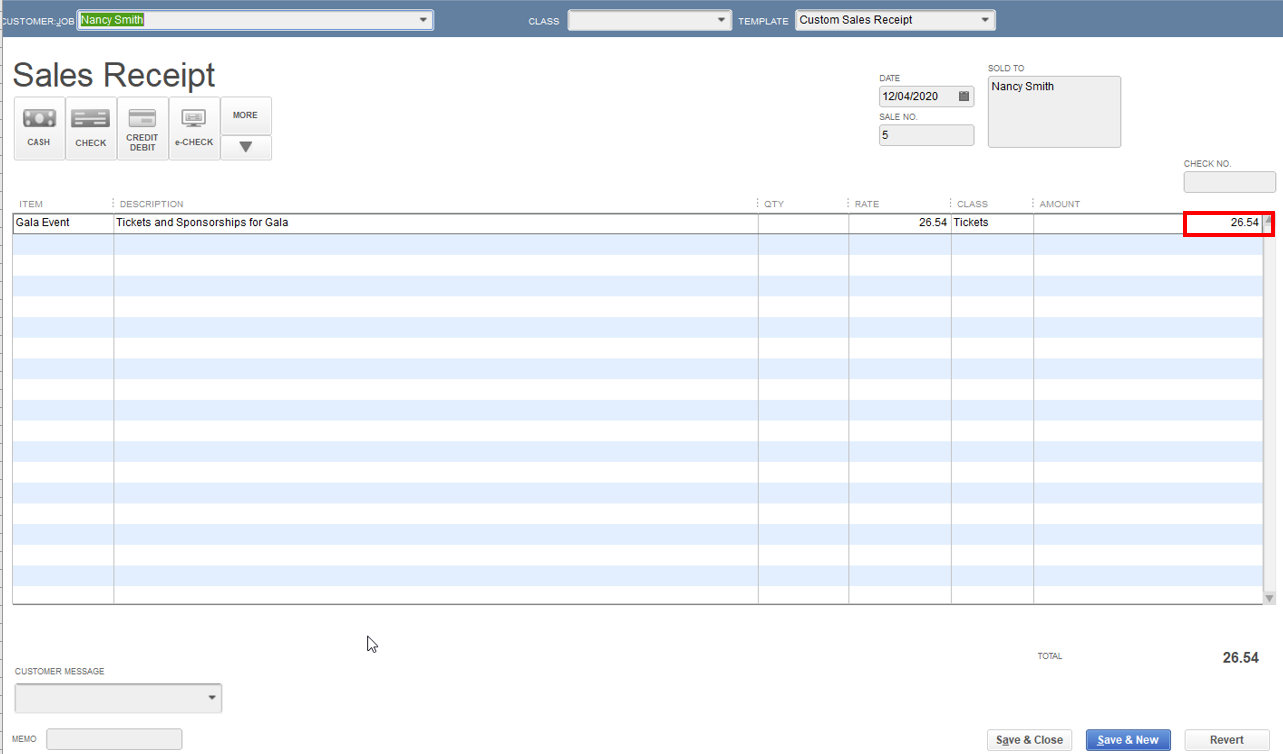Click the MORE payment methods button
The image size is (1283, 754).
pyautogui.click(x=245, y=115)
